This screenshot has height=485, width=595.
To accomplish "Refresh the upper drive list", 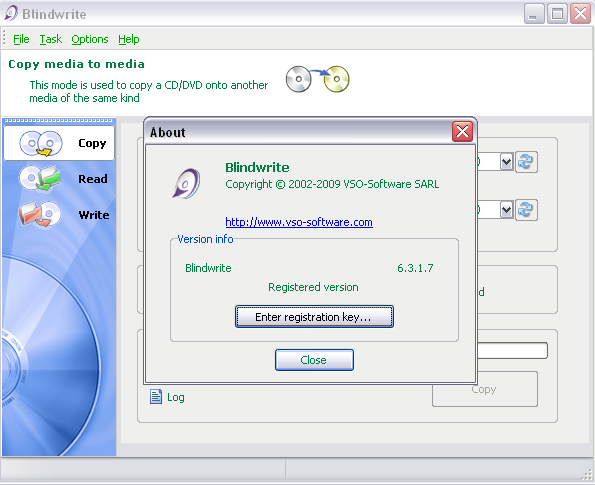I will point(526,162).
